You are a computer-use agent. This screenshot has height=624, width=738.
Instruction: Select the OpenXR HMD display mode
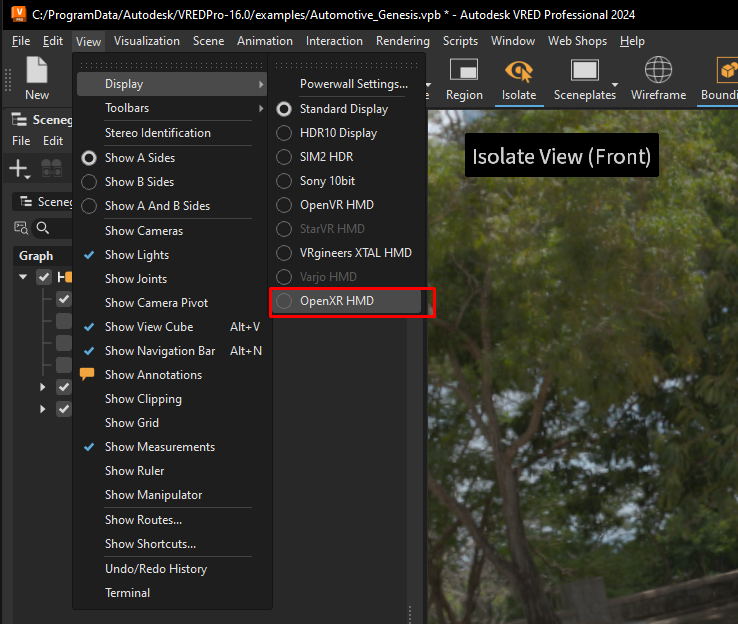(x=336, y=301)
